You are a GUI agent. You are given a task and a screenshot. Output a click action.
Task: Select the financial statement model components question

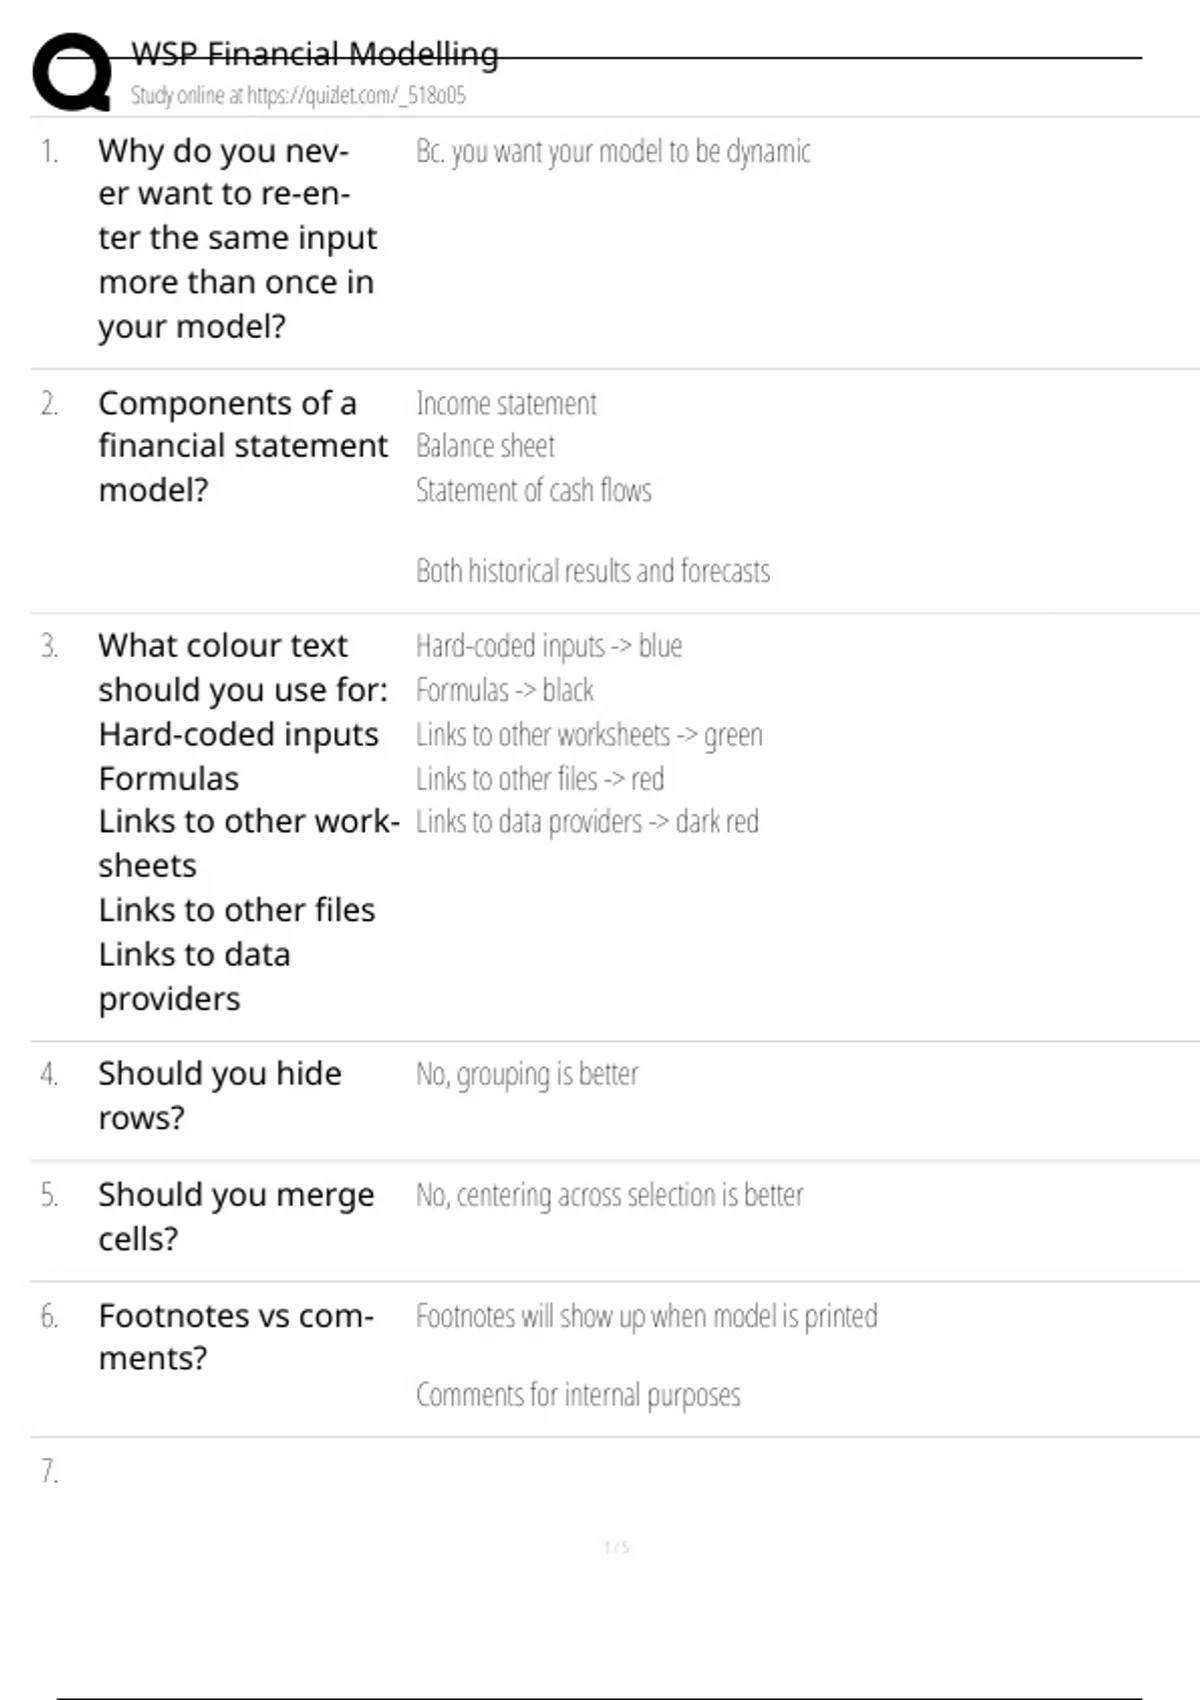242,446
